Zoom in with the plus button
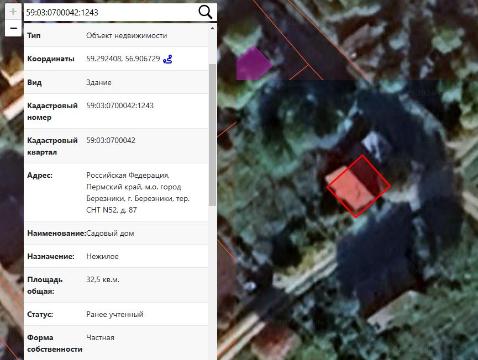 [x=13, y=12]
